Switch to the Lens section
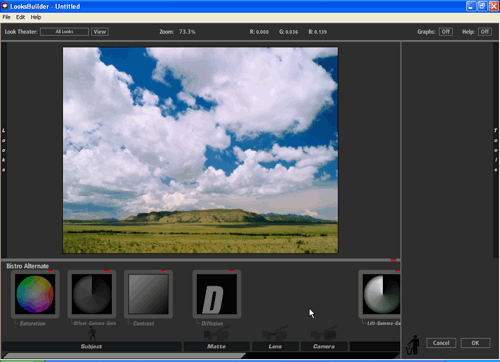Image resolution: width=500 pixels, height=362 pixels. coord(275,346)
